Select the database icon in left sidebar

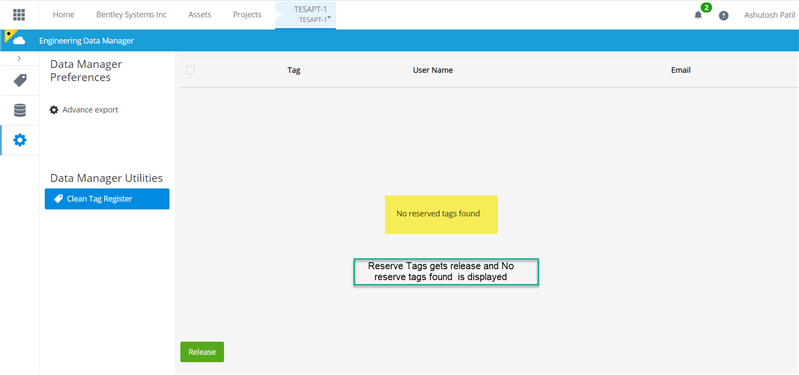pyautogui.click(x=20, y=110)
